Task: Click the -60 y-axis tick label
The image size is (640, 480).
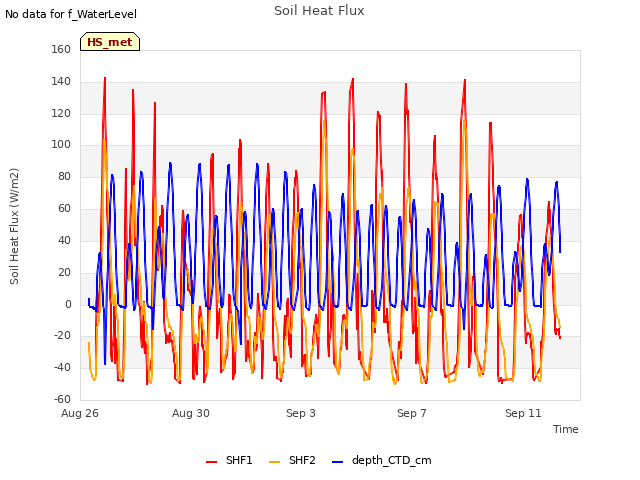Action: coord(62,399)
